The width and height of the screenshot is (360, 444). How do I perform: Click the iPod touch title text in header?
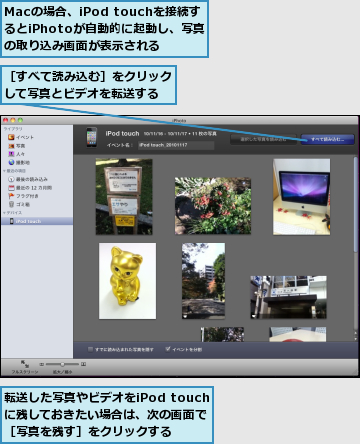[x=122, y=133]
